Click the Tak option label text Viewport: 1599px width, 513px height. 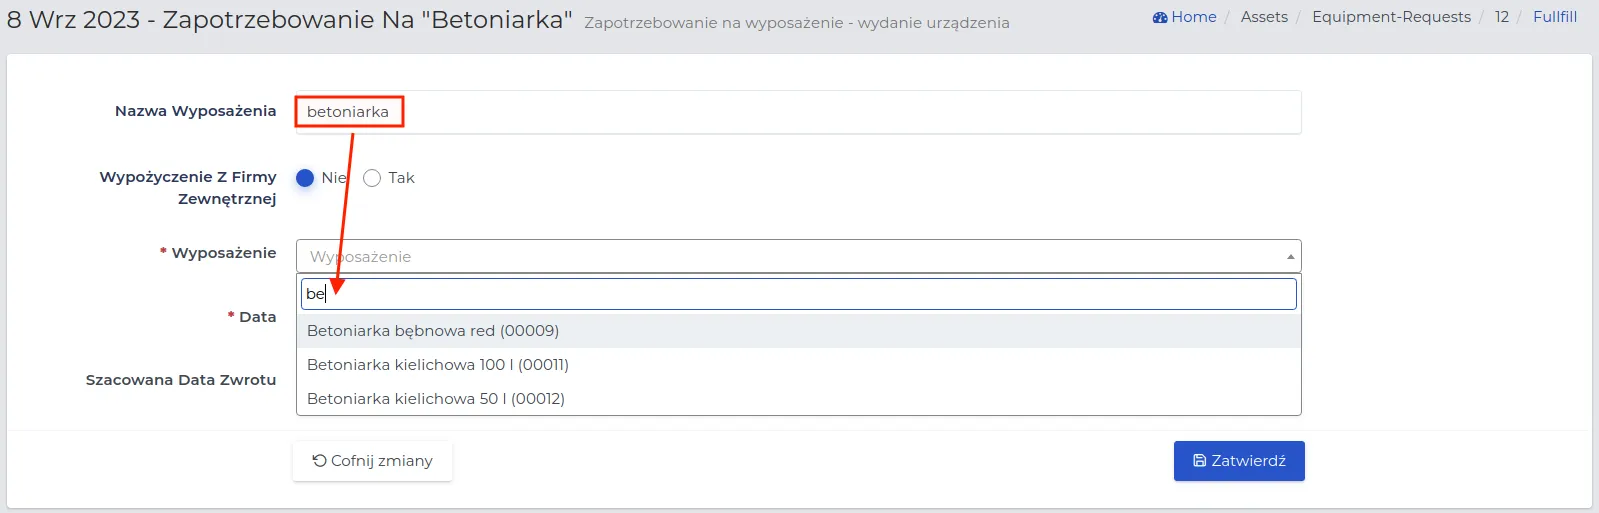401,178
